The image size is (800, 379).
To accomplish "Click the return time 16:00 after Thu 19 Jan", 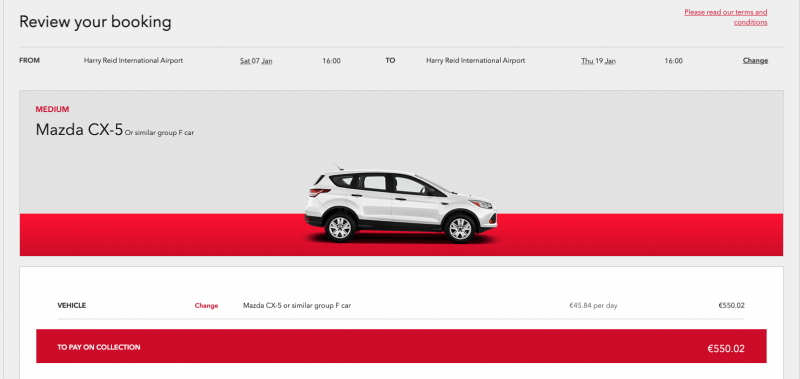I will click(673, 61).
